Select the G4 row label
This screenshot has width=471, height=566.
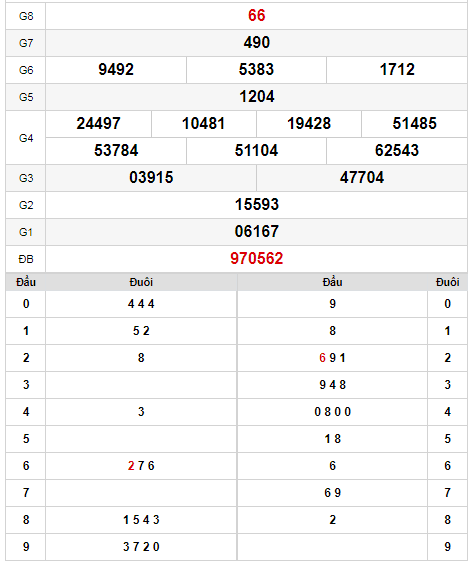coord(26,138)
